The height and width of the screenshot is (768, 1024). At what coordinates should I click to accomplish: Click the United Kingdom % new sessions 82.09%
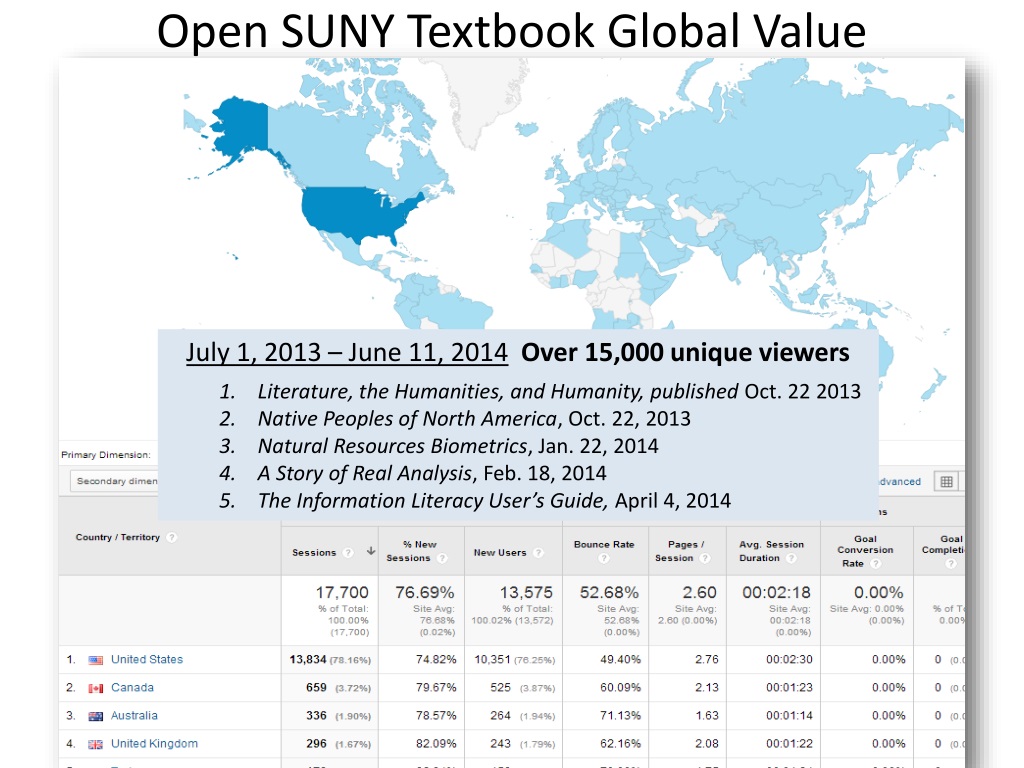tap(436, 744)
